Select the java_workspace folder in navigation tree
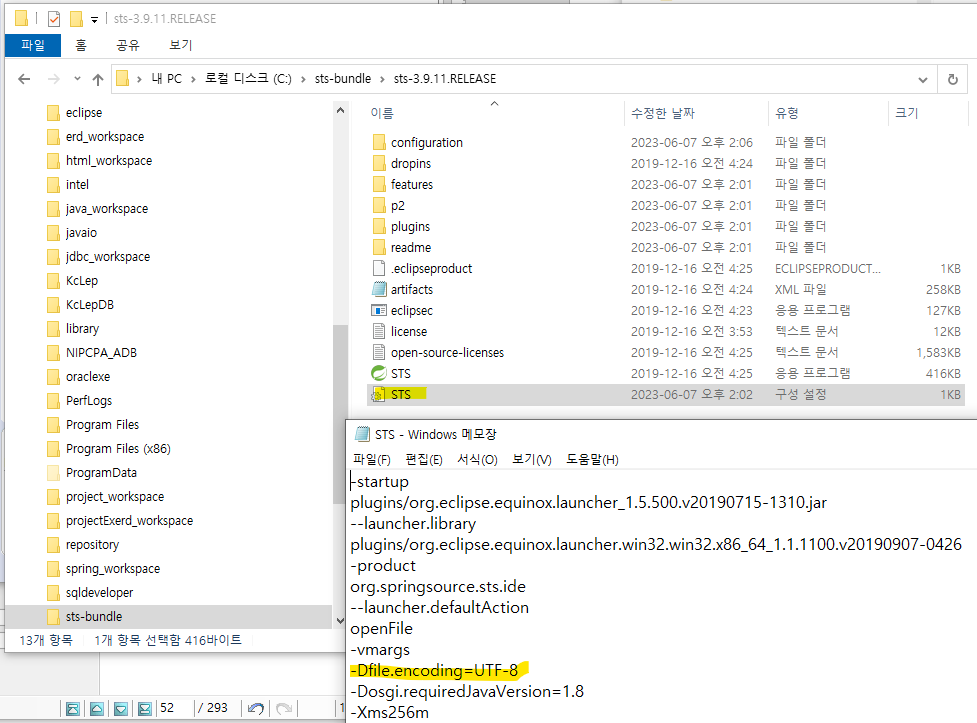Screen dimensions: 977x723 click(107, 209)
